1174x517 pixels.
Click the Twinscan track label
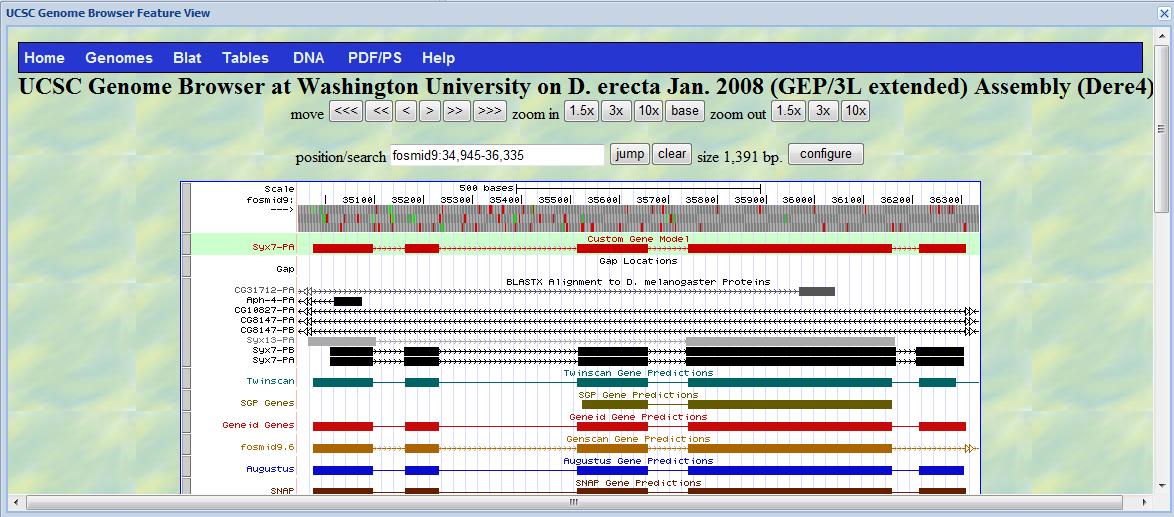271,381
